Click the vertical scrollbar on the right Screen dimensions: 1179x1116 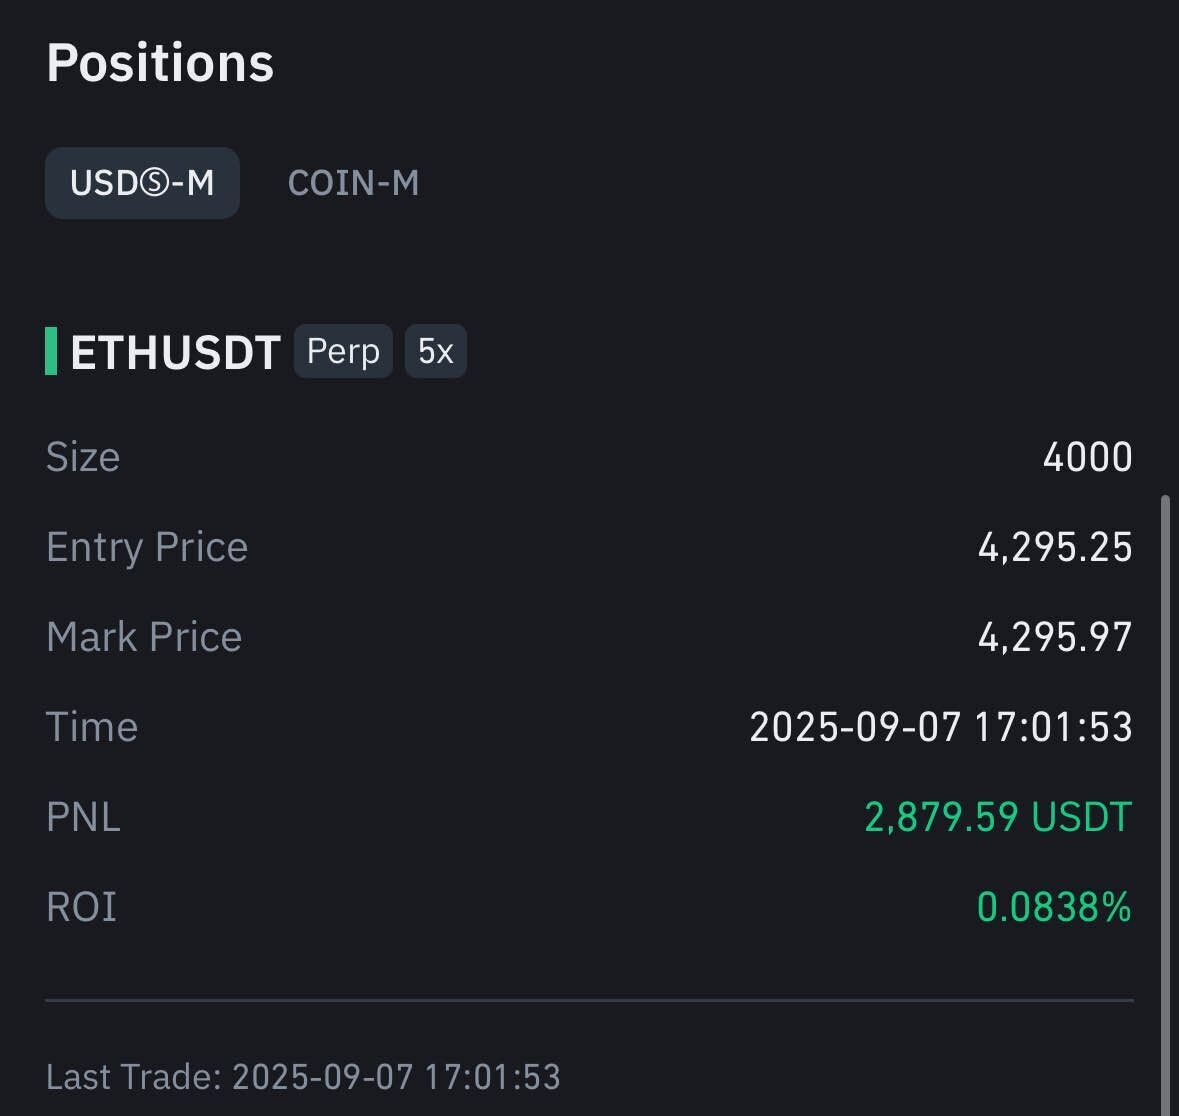tap(1164, 800)
